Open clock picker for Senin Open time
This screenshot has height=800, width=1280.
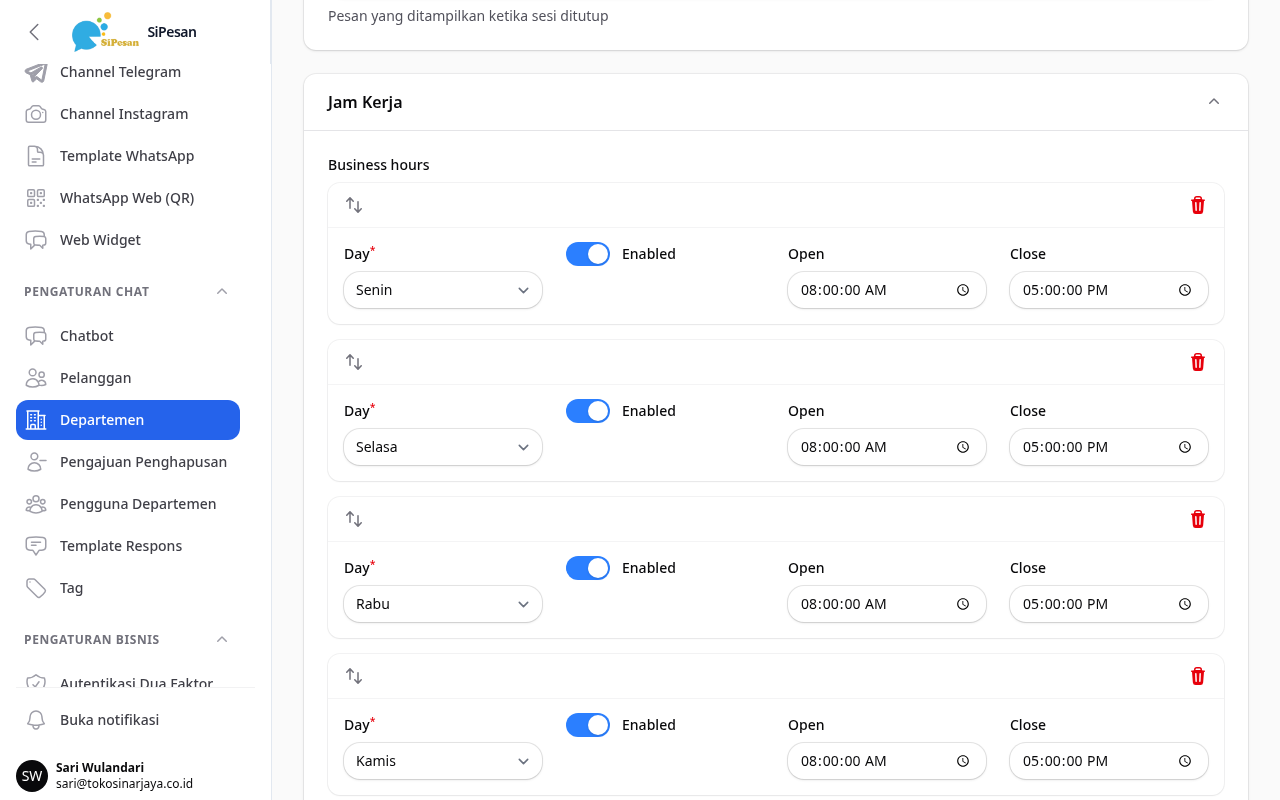963,290
